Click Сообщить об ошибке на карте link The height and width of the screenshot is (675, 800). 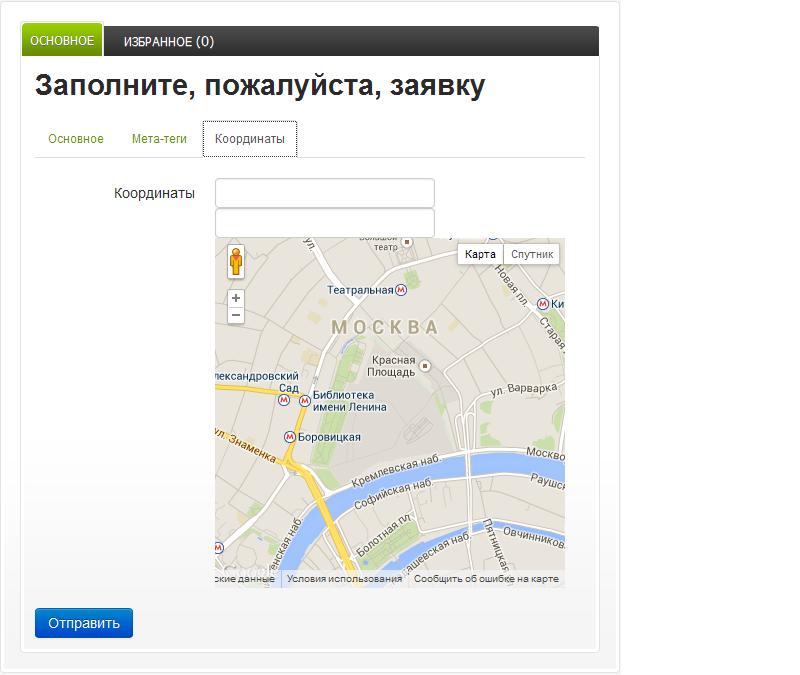(x=486, y=579)
